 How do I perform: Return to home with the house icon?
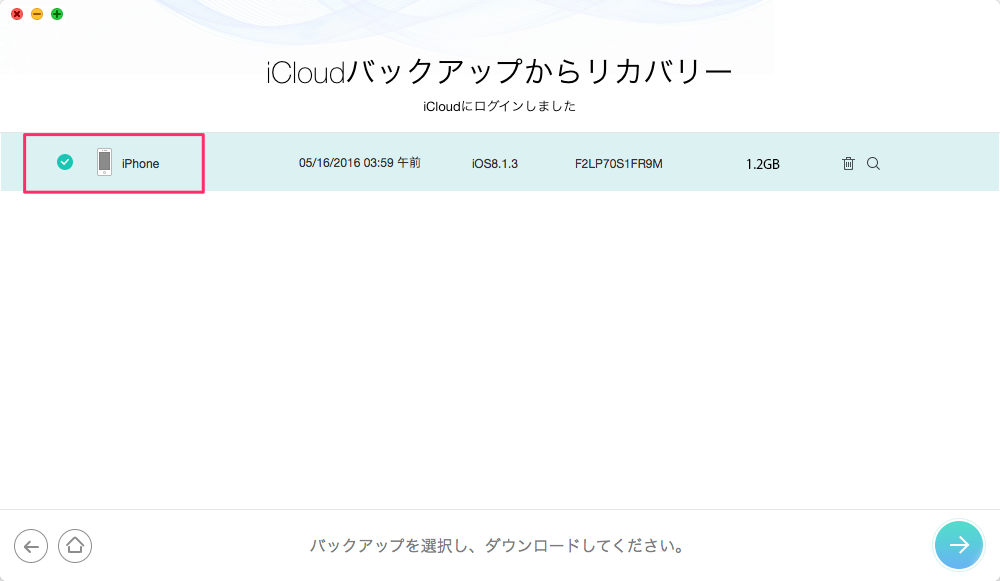[x=75, y=546]
